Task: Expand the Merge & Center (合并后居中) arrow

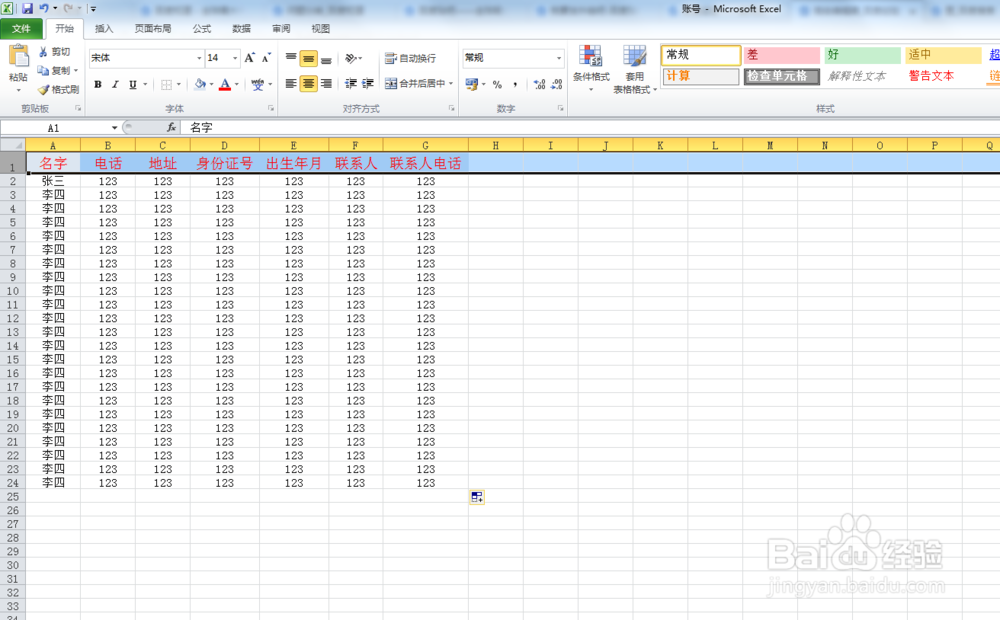Action: pos(451,84)
